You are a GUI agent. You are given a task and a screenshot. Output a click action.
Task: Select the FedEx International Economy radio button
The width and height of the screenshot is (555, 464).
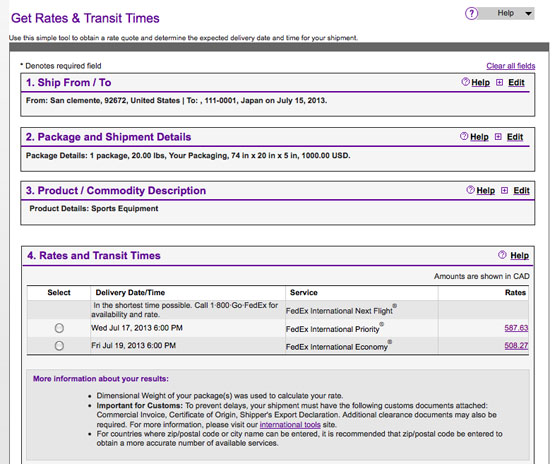(x=59, y=345)
